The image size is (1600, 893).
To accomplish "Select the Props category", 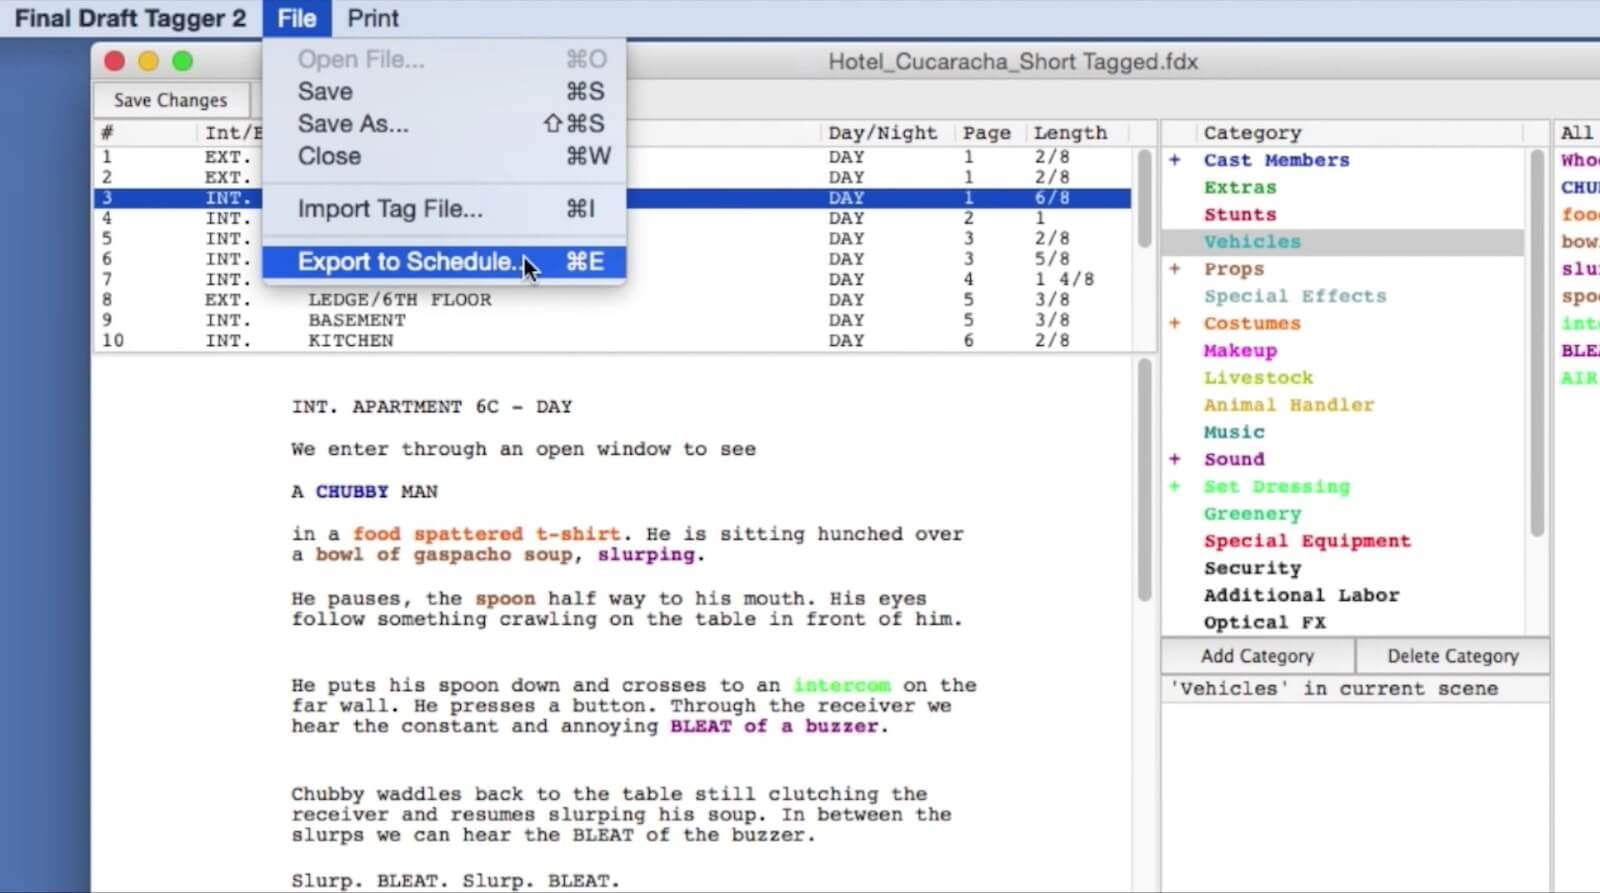I will pyautogui.click(x=1234, y=269).
